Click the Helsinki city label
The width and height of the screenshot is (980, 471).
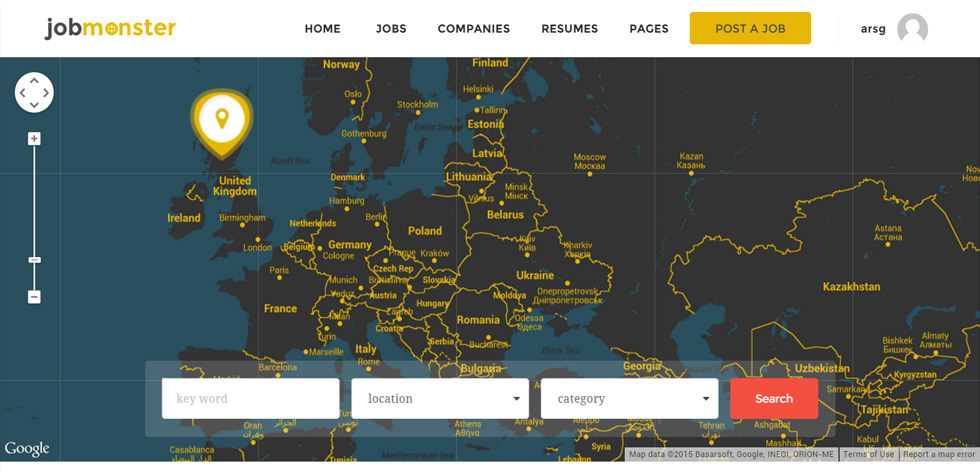[478, 89]
